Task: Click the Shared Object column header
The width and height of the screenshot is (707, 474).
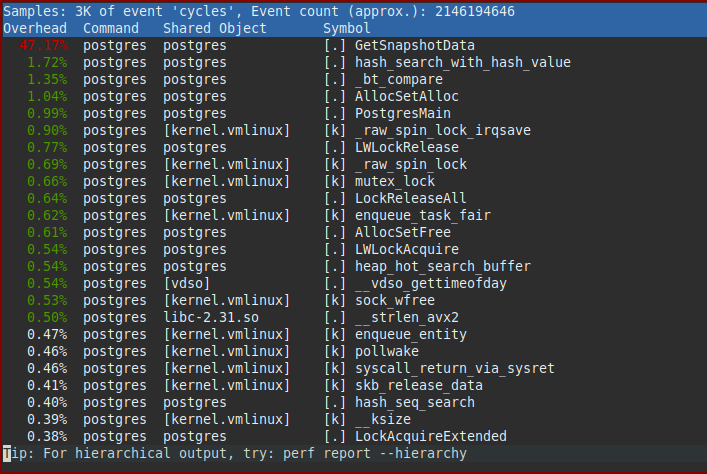Action: [215, 28]
